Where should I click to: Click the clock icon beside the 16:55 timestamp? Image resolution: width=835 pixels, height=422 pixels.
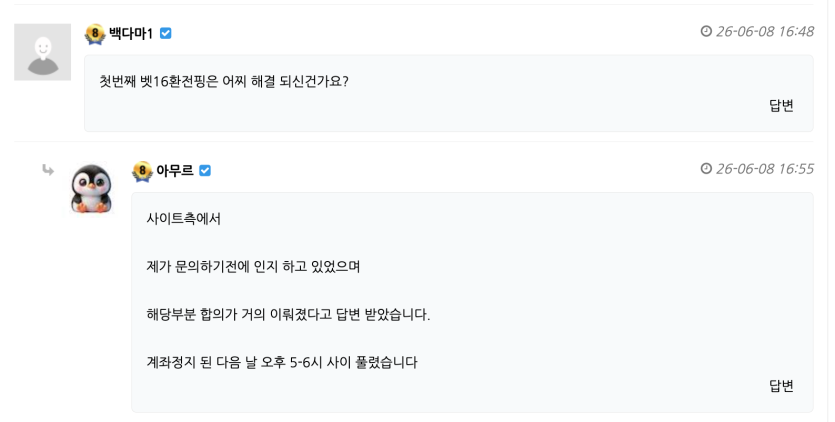(x=706, y=168)
